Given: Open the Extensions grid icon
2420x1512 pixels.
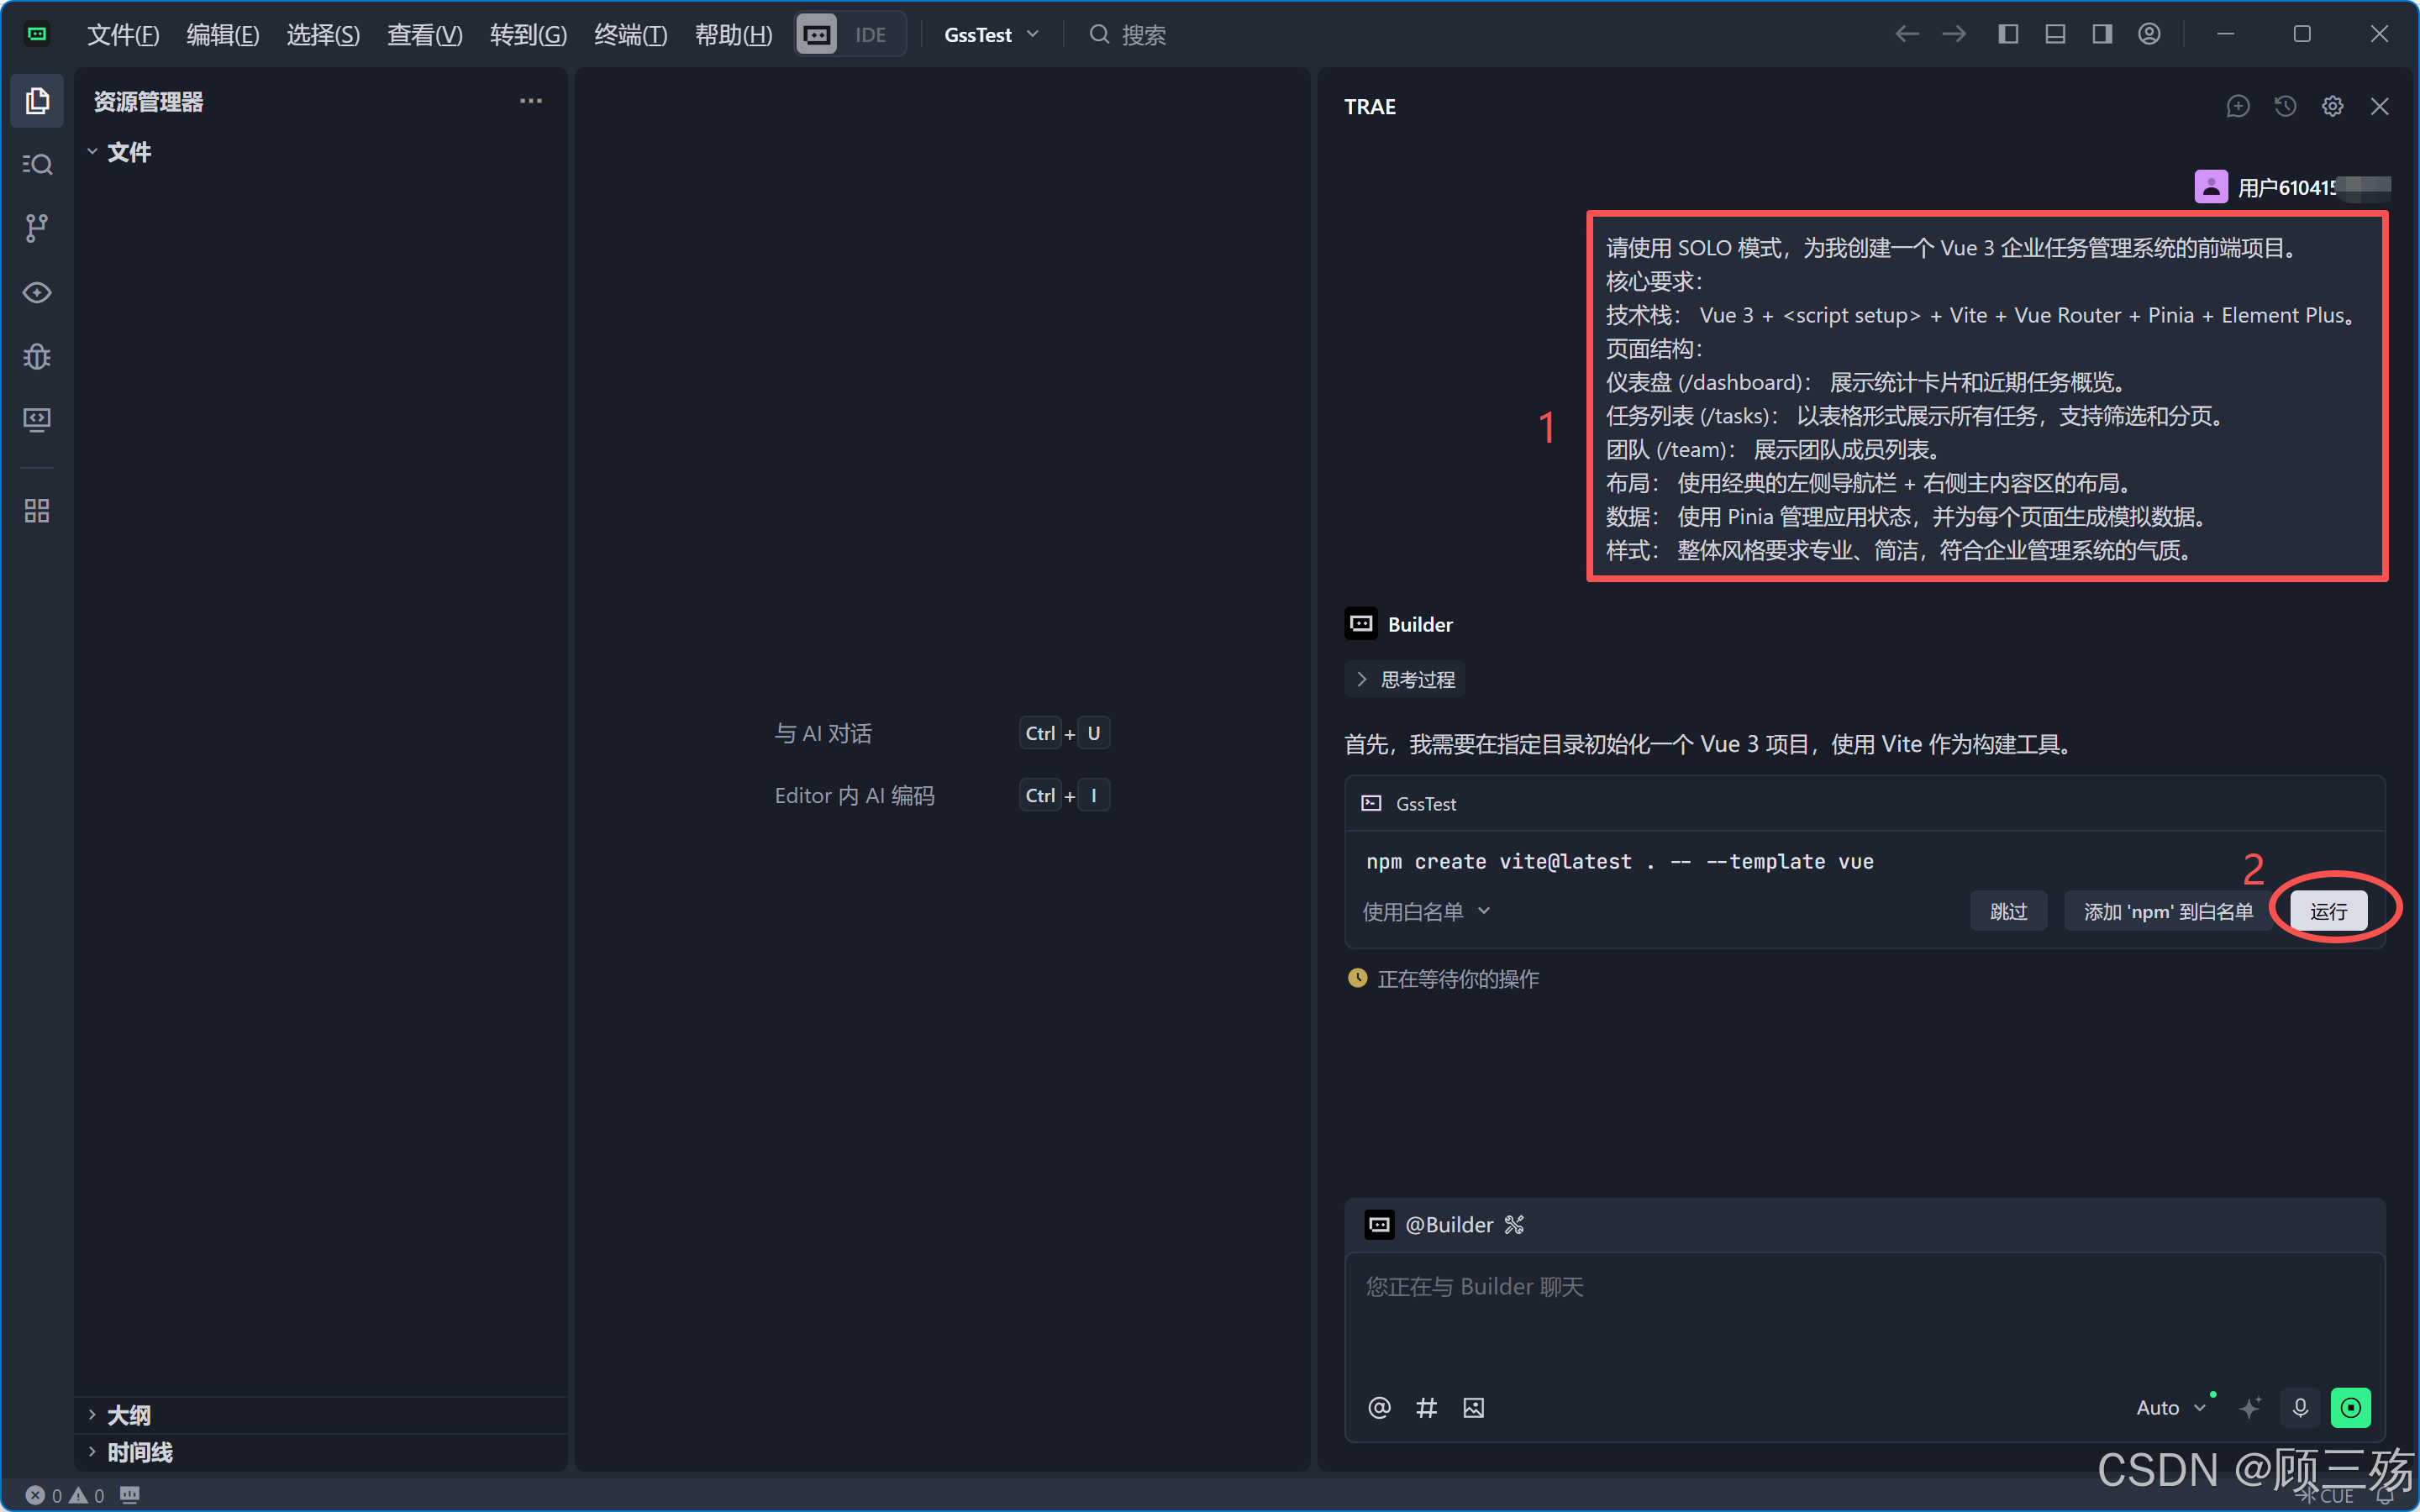Looking at the screenshot, I should click(x=37, y=511).
